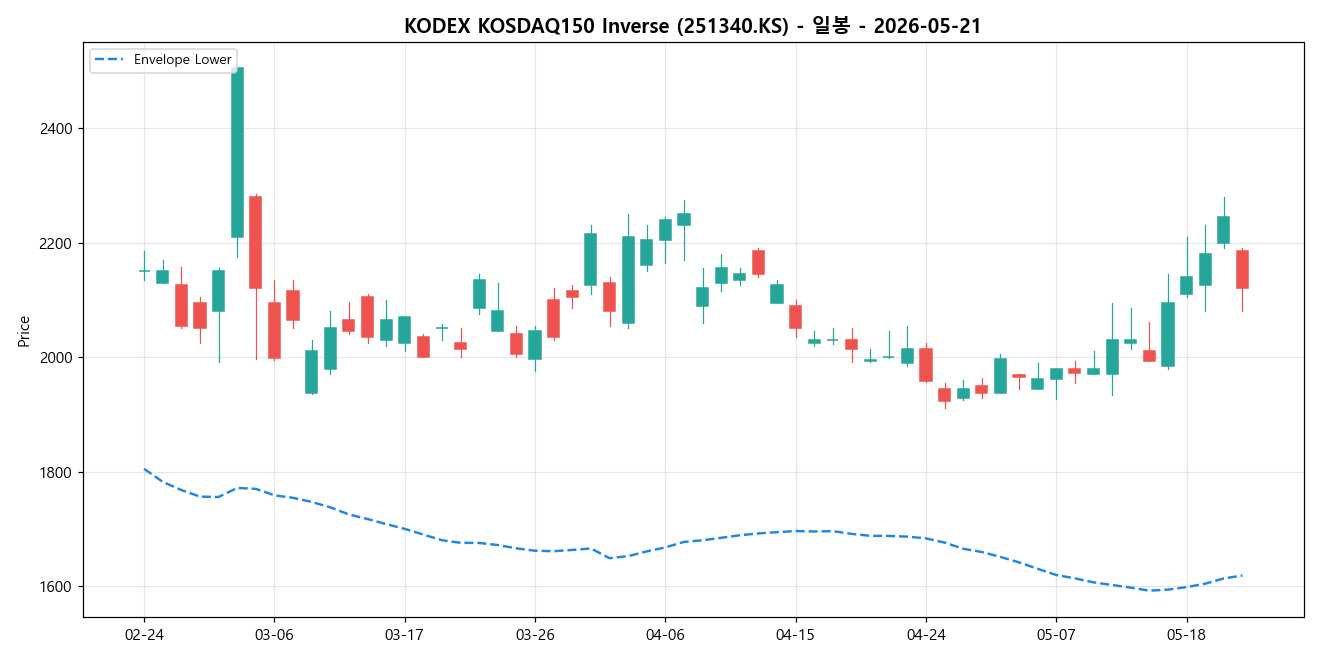Screen dimensions: 1320x660
Task: Click the 03-17 x-axis date label
Action: coord(404,635)
